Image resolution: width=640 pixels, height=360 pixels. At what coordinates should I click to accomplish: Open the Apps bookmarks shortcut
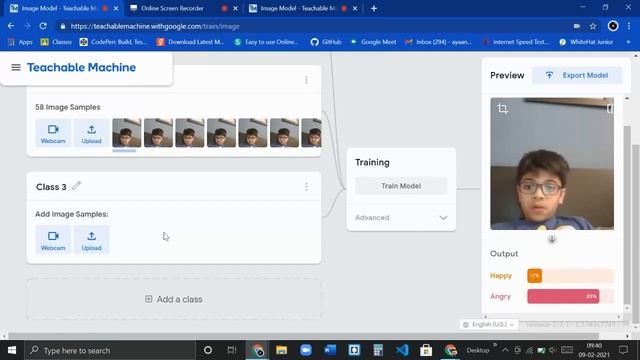point(20,42)
